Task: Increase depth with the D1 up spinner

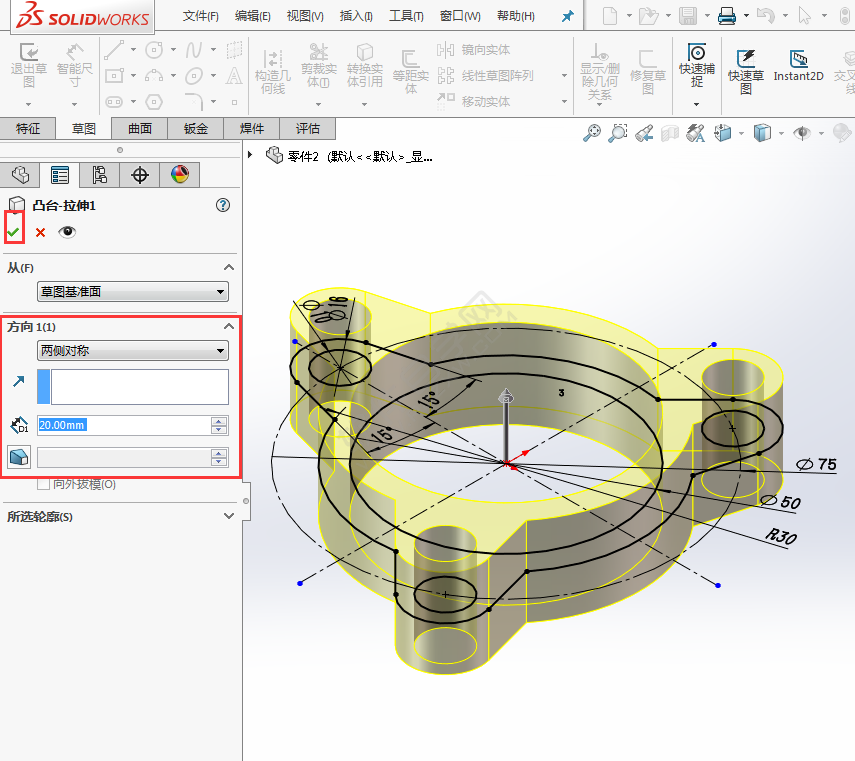Action: pos(219,421)
